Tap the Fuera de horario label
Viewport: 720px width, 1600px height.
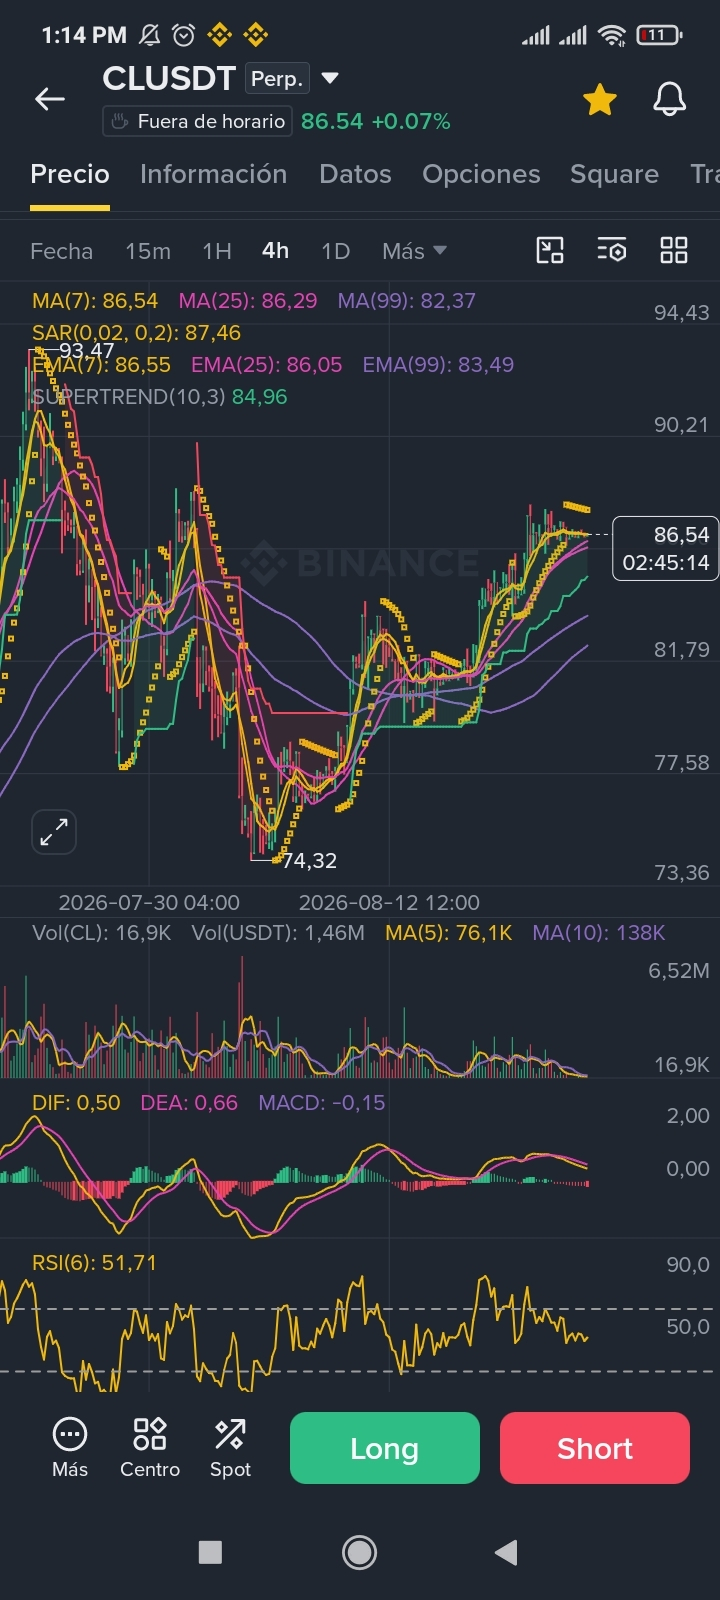[197, 121]
